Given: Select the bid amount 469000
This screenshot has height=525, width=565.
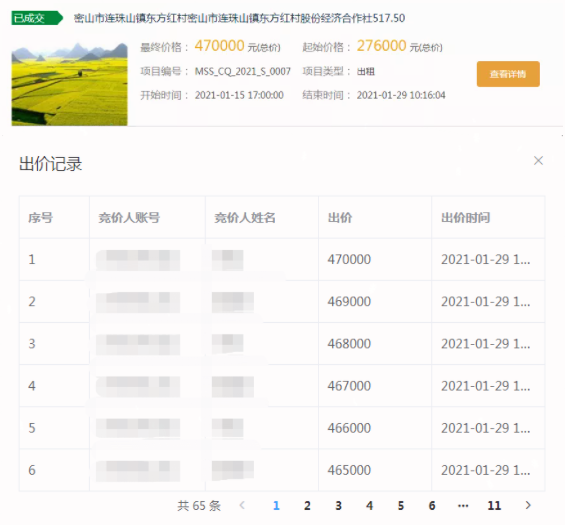Looking at the screenshot, I should pyautogui.click(x=349, y=302).
